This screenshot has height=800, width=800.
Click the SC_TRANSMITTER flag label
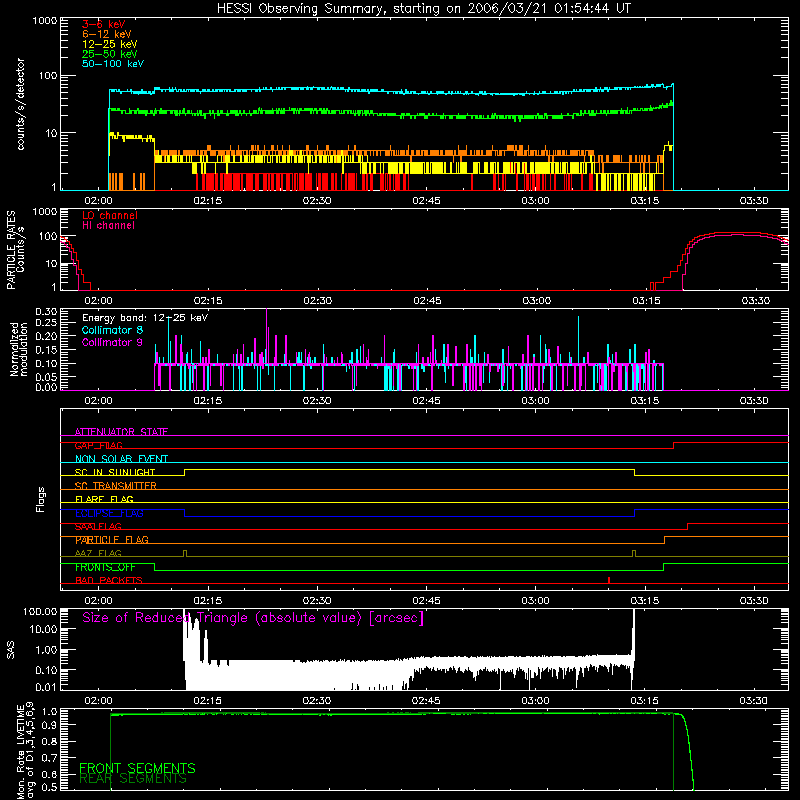pyautogui.click(x=116, y=485)
